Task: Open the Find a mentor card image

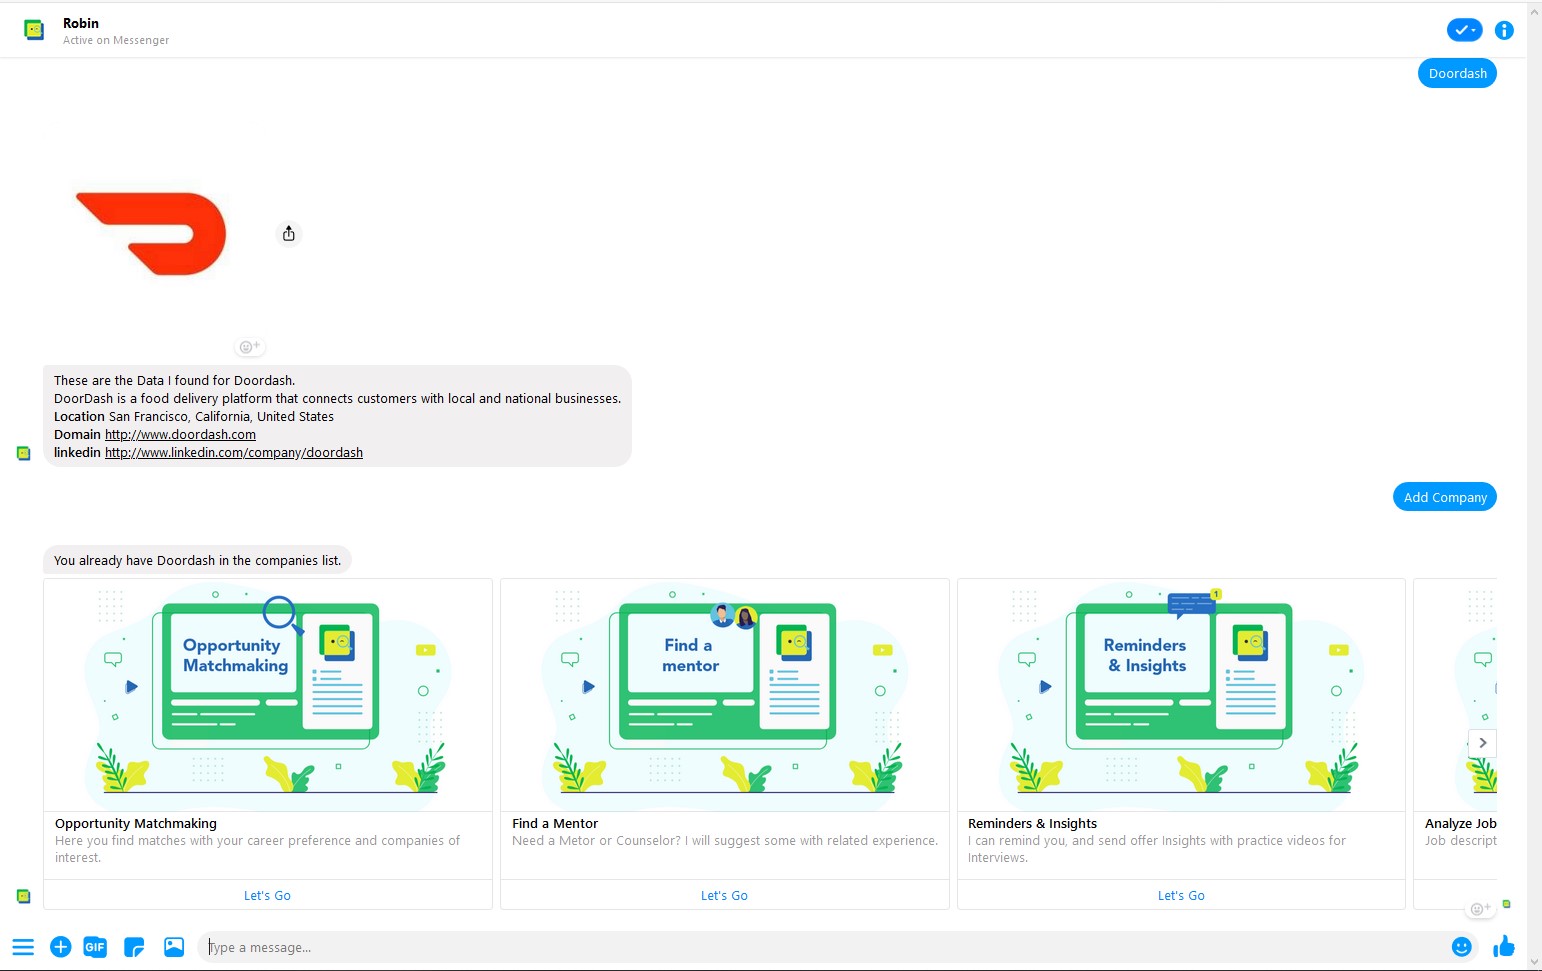Action: [x=725, y=695]
